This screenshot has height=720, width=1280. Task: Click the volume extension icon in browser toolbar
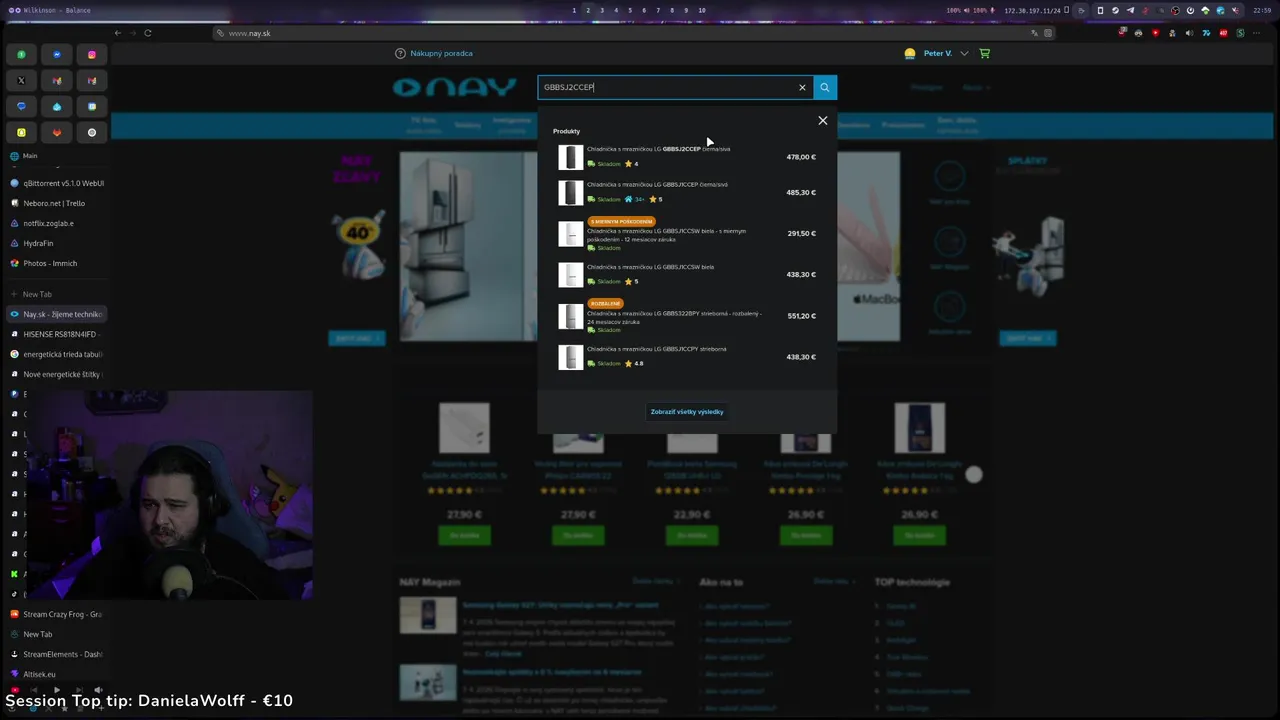[x=1189, y=33]
